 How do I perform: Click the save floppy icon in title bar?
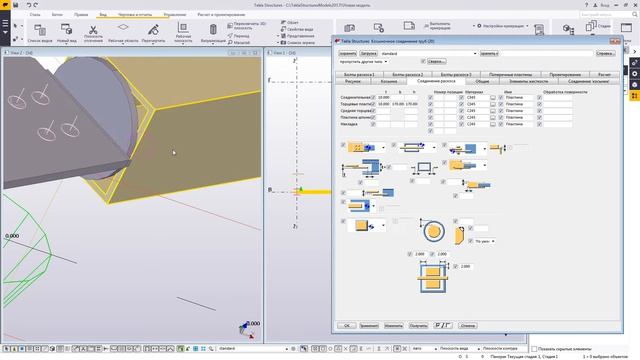pyautogui.click(x=16, y=5)
